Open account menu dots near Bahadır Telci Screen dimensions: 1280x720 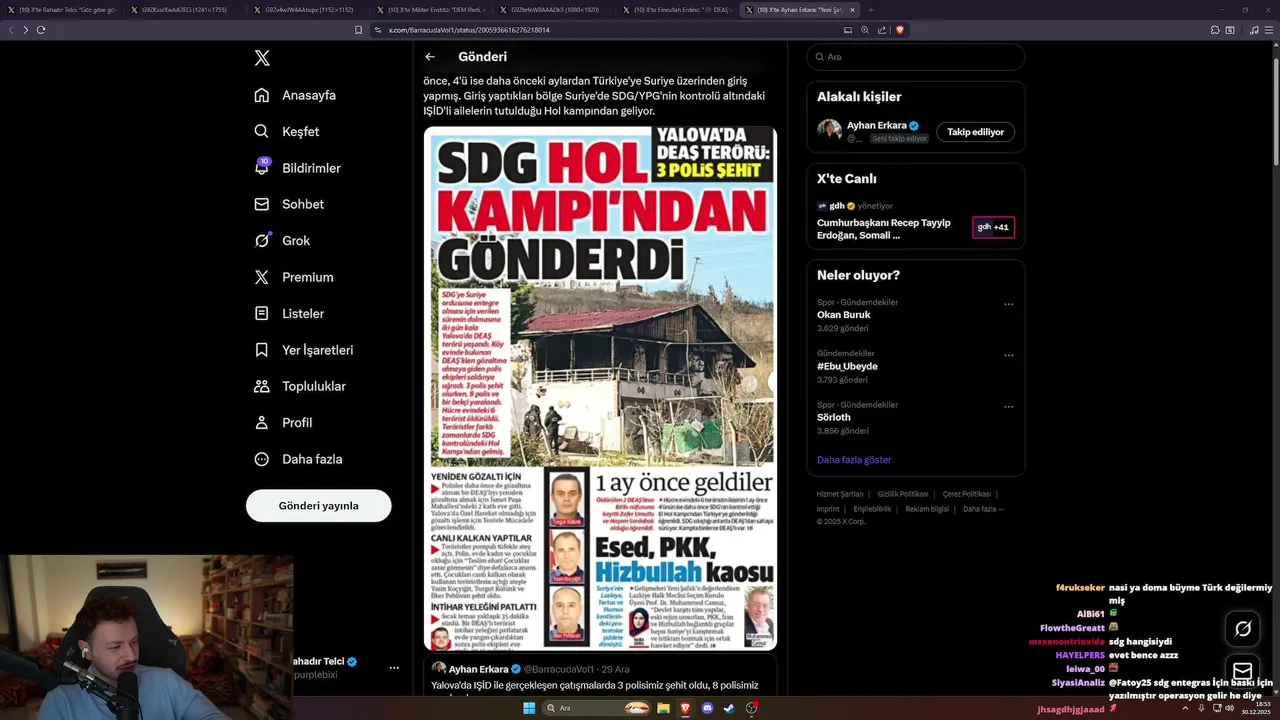[394, 667]
